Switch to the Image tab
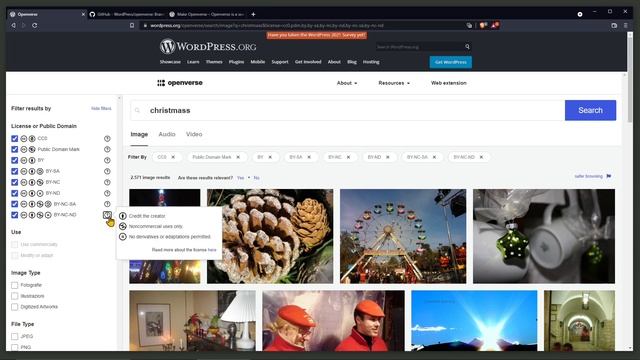640x360 pixels. tap(139, 134)
